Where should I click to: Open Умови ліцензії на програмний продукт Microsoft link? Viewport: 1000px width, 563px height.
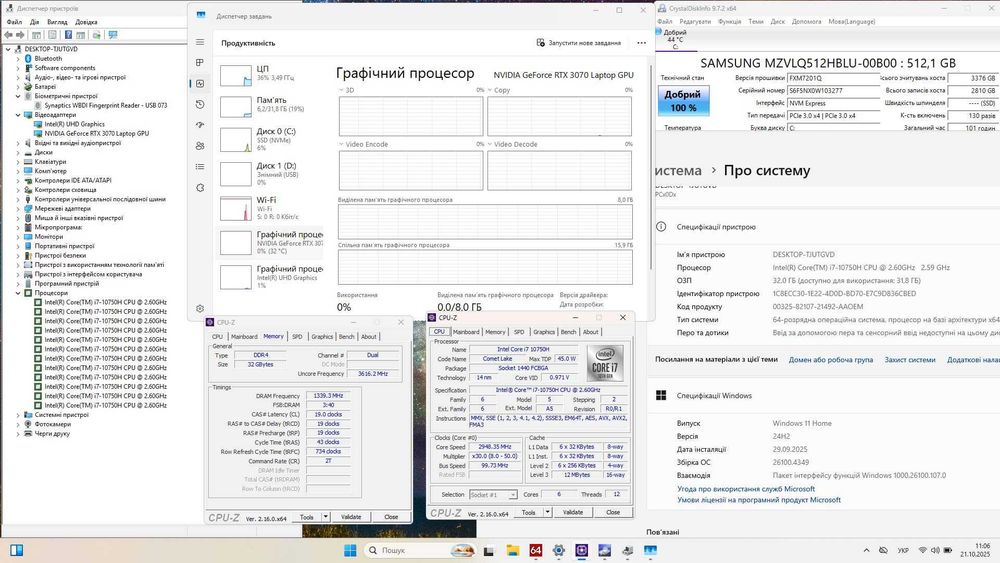click(759, 500)
